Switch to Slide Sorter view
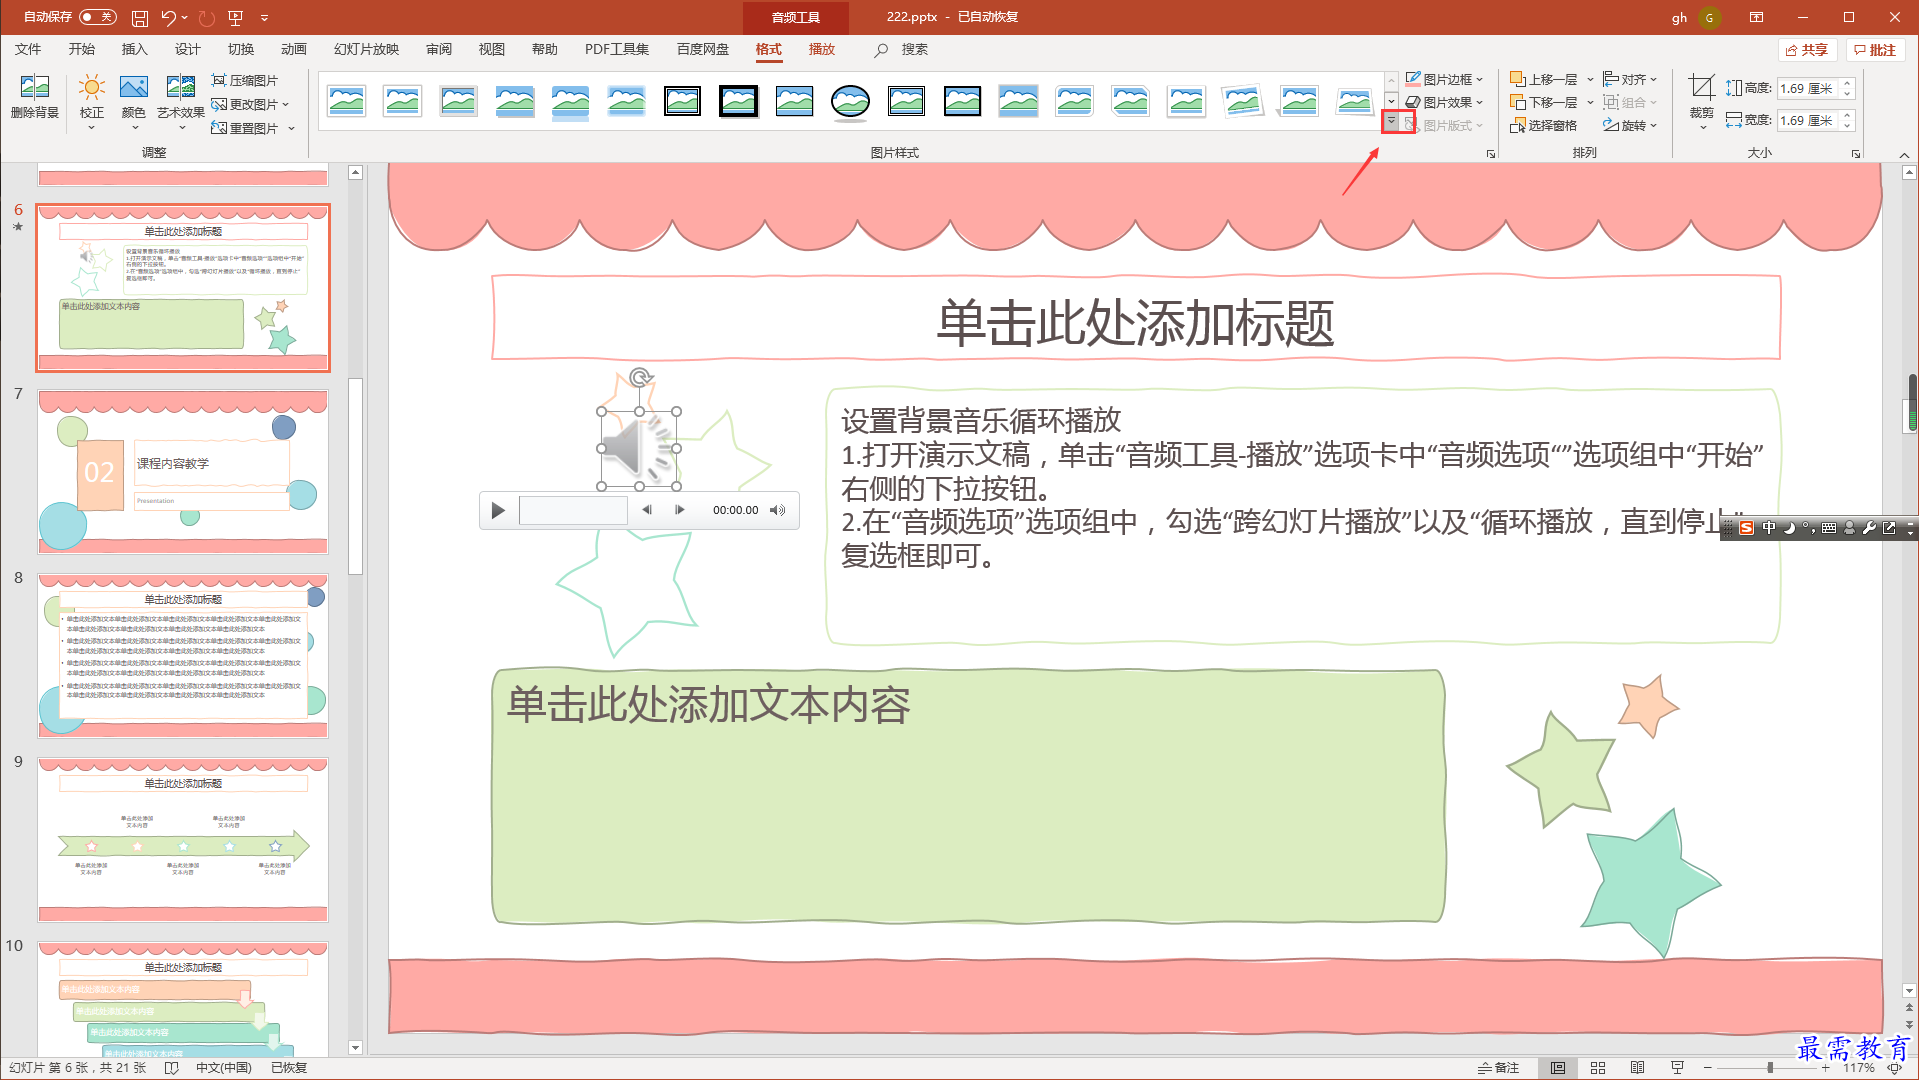Viewport: 1919px width, 1080px height. coord(1598,1068)
